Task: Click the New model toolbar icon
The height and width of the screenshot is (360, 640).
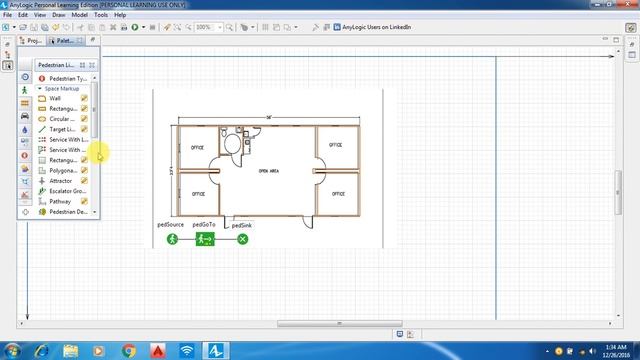Action: tap(6, 27)
